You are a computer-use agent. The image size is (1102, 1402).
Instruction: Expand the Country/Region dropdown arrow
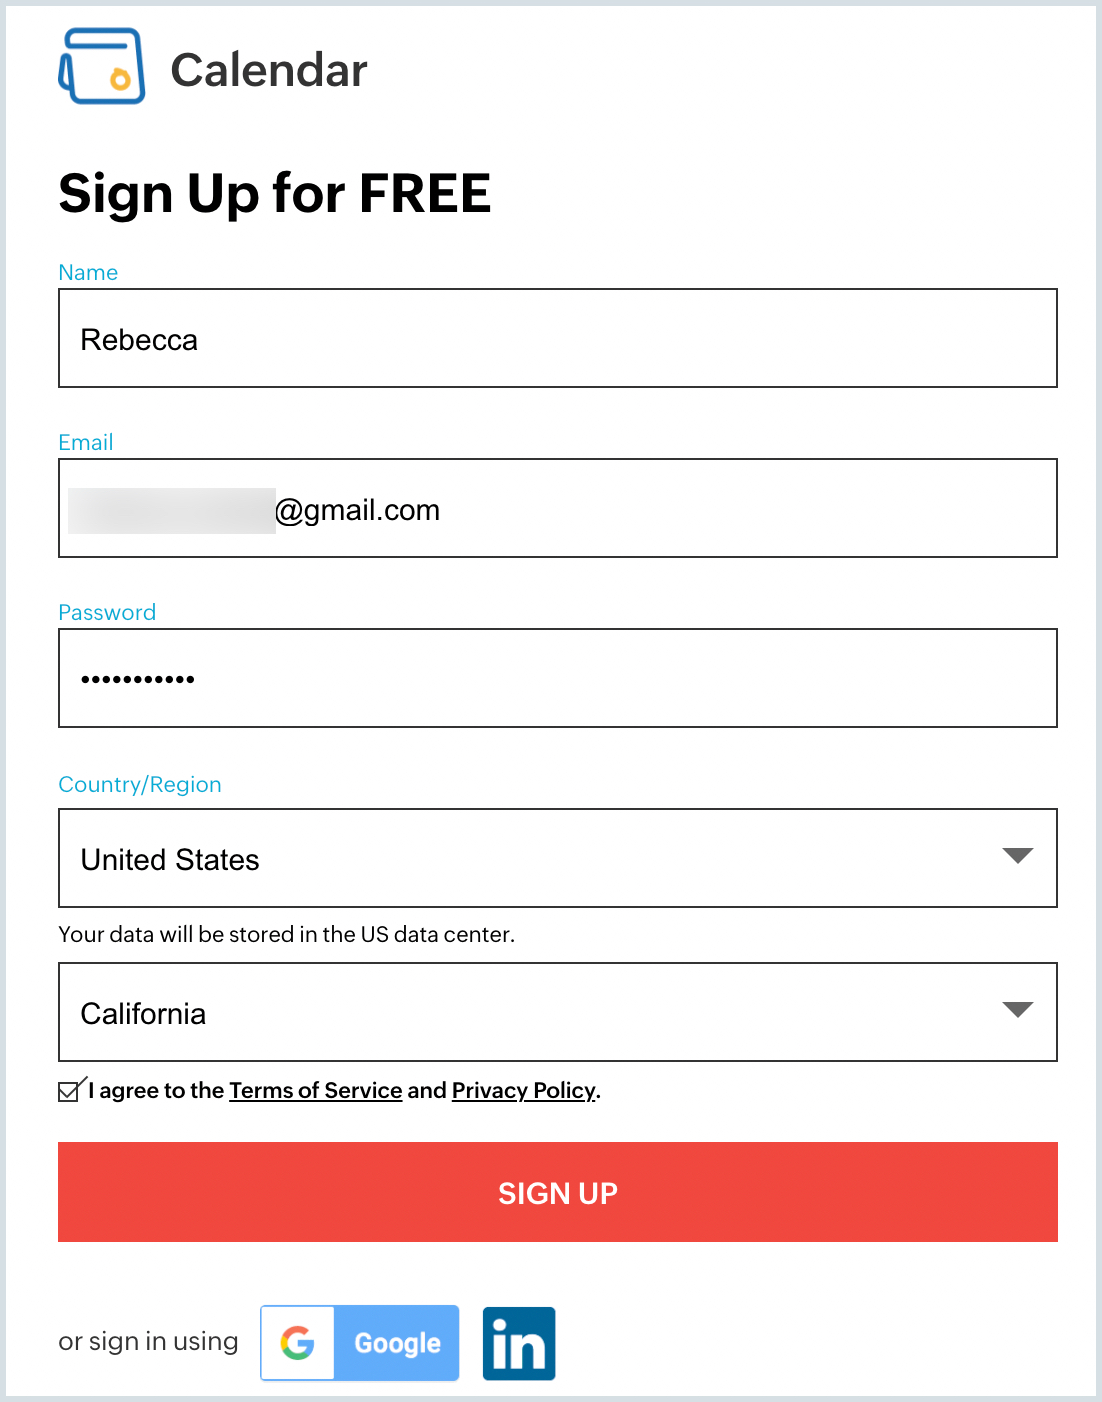[1017, 856]
